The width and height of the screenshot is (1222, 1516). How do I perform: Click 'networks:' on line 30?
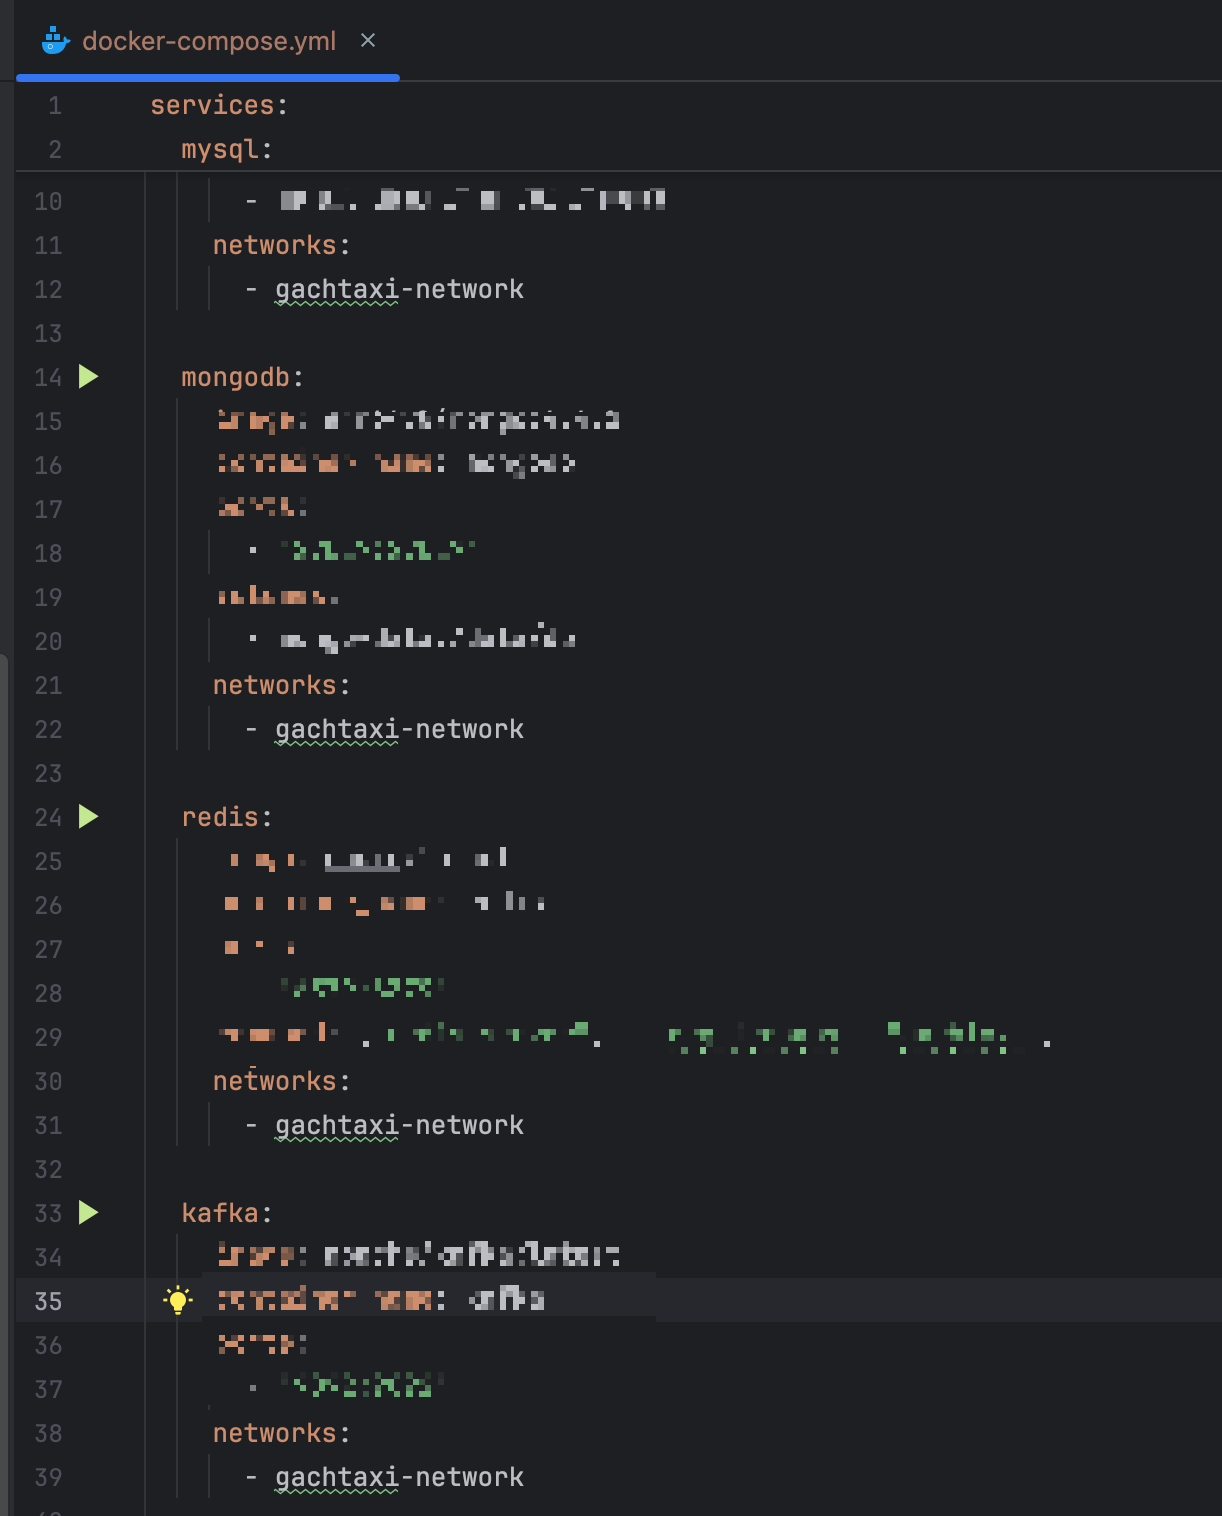click(282, 1081)
